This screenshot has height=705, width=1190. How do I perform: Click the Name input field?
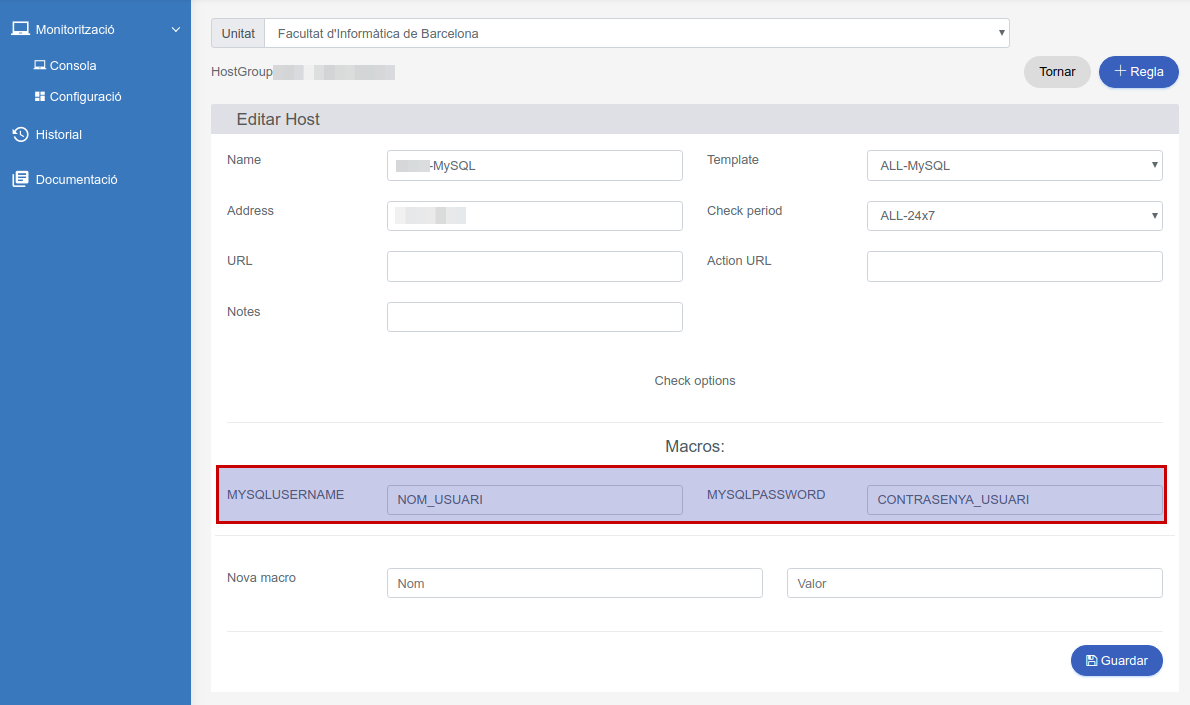tap(534, 165)
